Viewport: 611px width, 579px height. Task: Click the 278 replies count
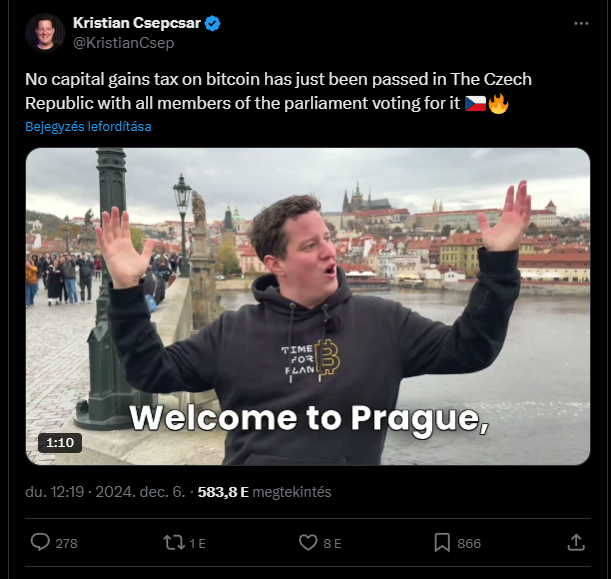(x=66, y=543)
